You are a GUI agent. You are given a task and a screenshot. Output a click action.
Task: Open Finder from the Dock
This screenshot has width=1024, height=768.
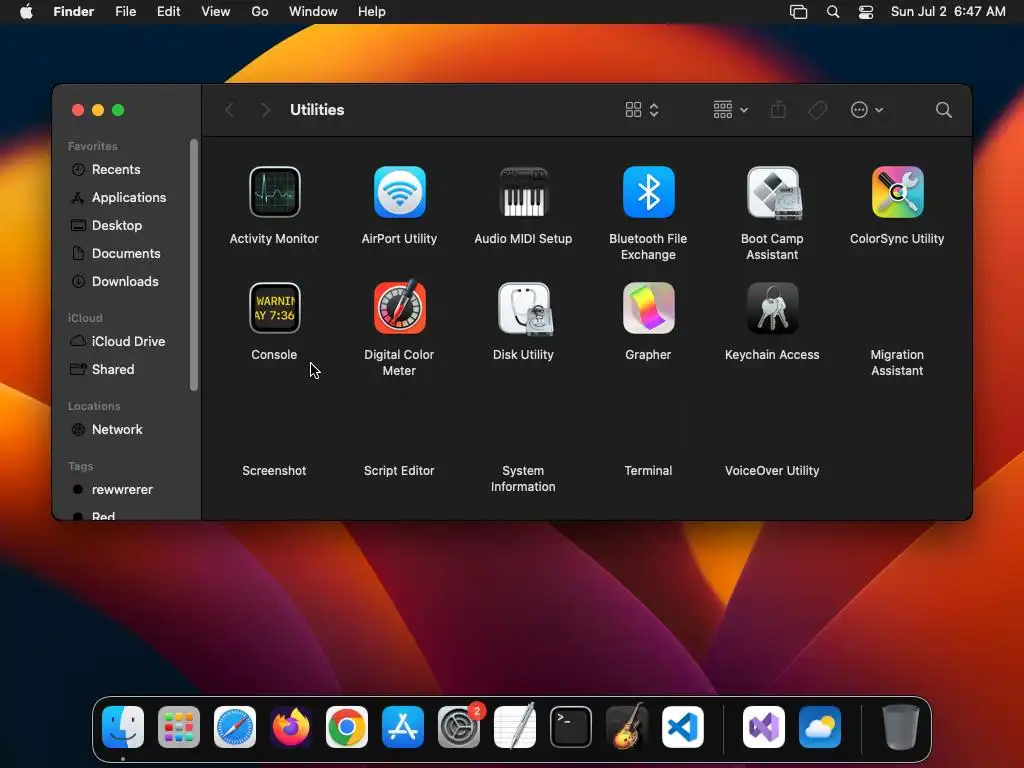(123, 727)
